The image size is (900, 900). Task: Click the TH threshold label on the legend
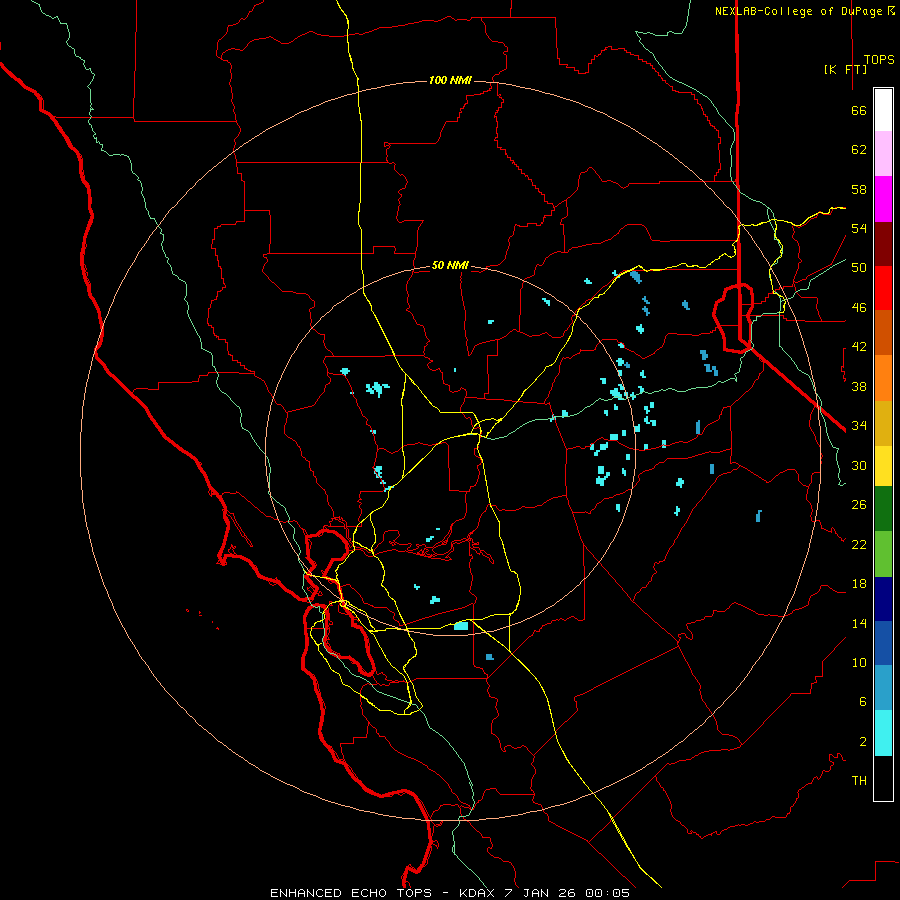click(859, 781)
